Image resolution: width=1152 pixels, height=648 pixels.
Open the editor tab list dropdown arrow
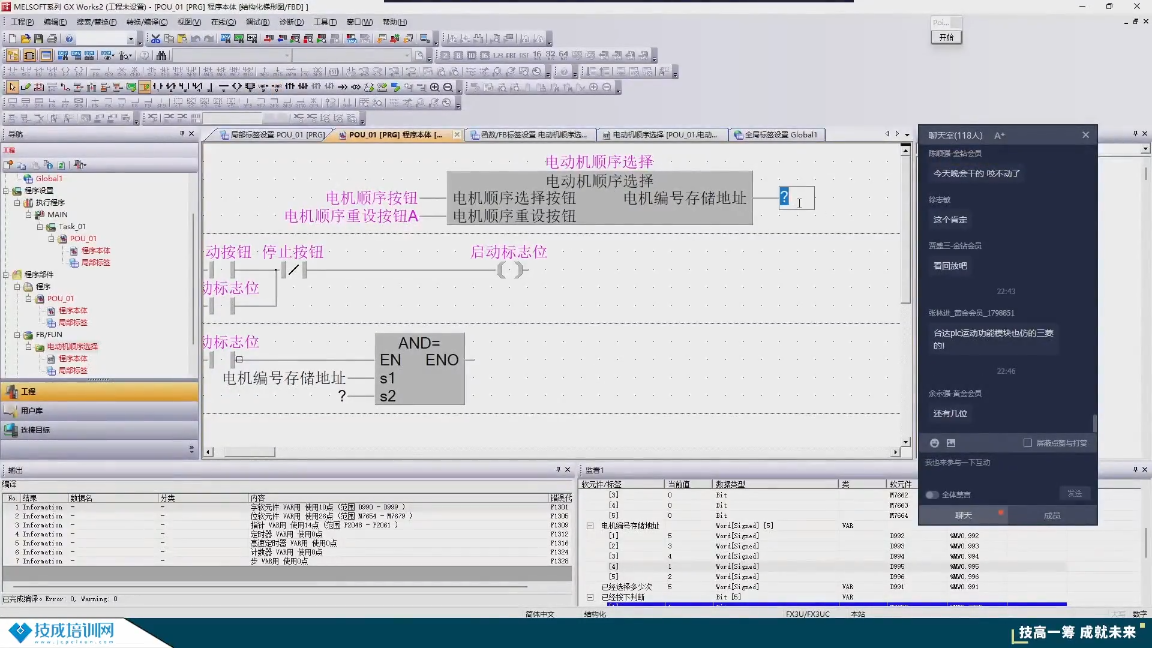point(907,134)
